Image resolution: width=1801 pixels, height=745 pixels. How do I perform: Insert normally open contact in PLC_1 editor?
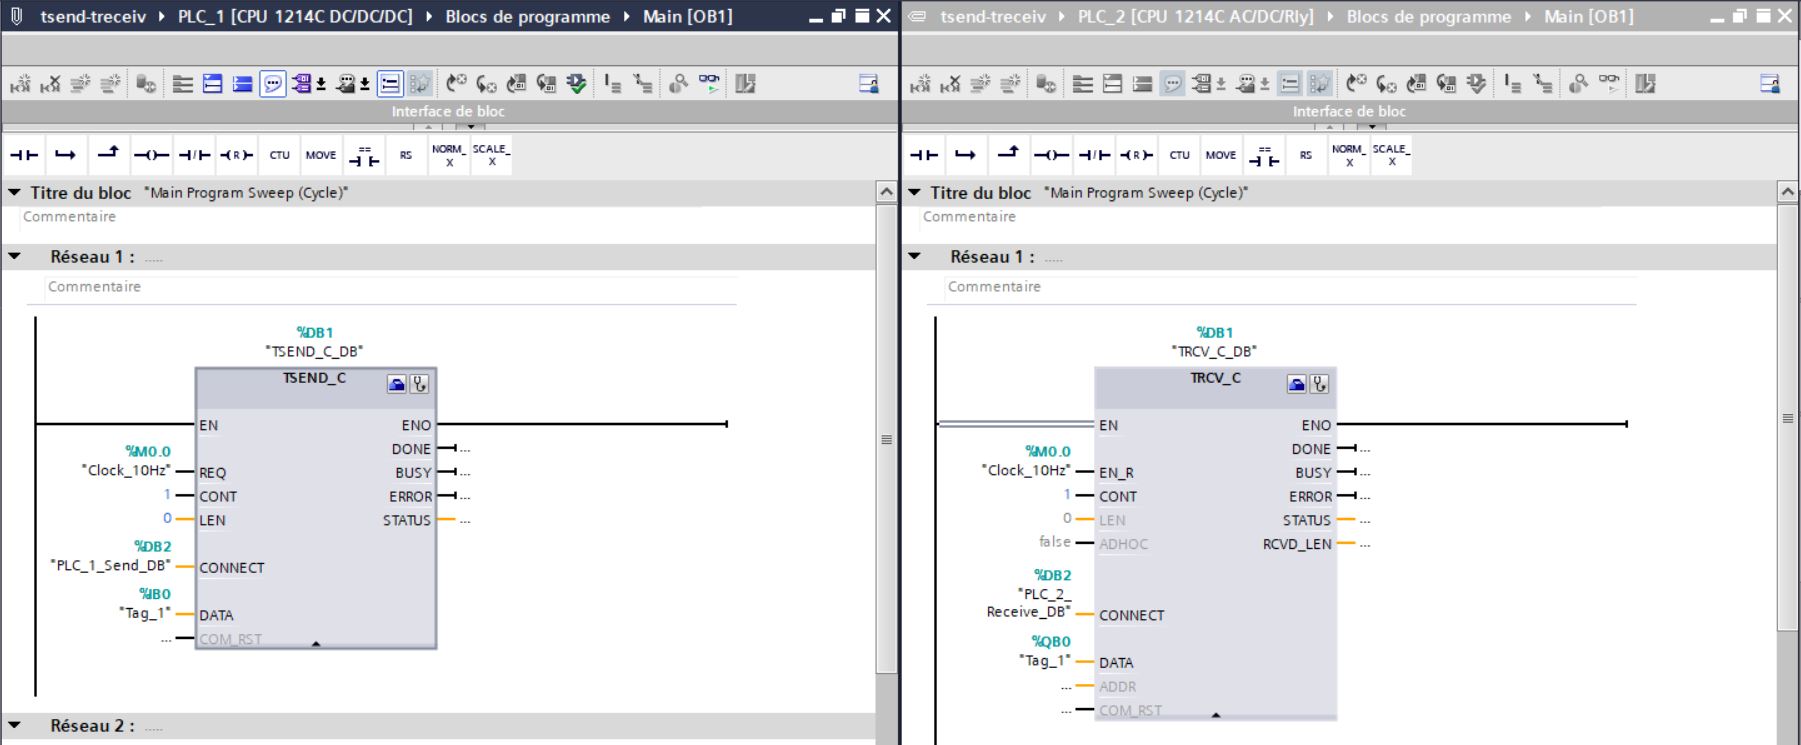(x=24, y=155)
